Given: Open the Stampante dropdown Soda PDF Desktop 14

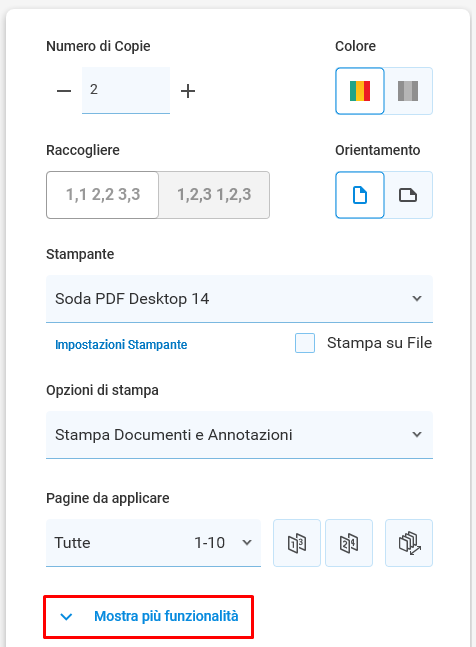Looking at the screenshot, I should click(x=239, y=299).
